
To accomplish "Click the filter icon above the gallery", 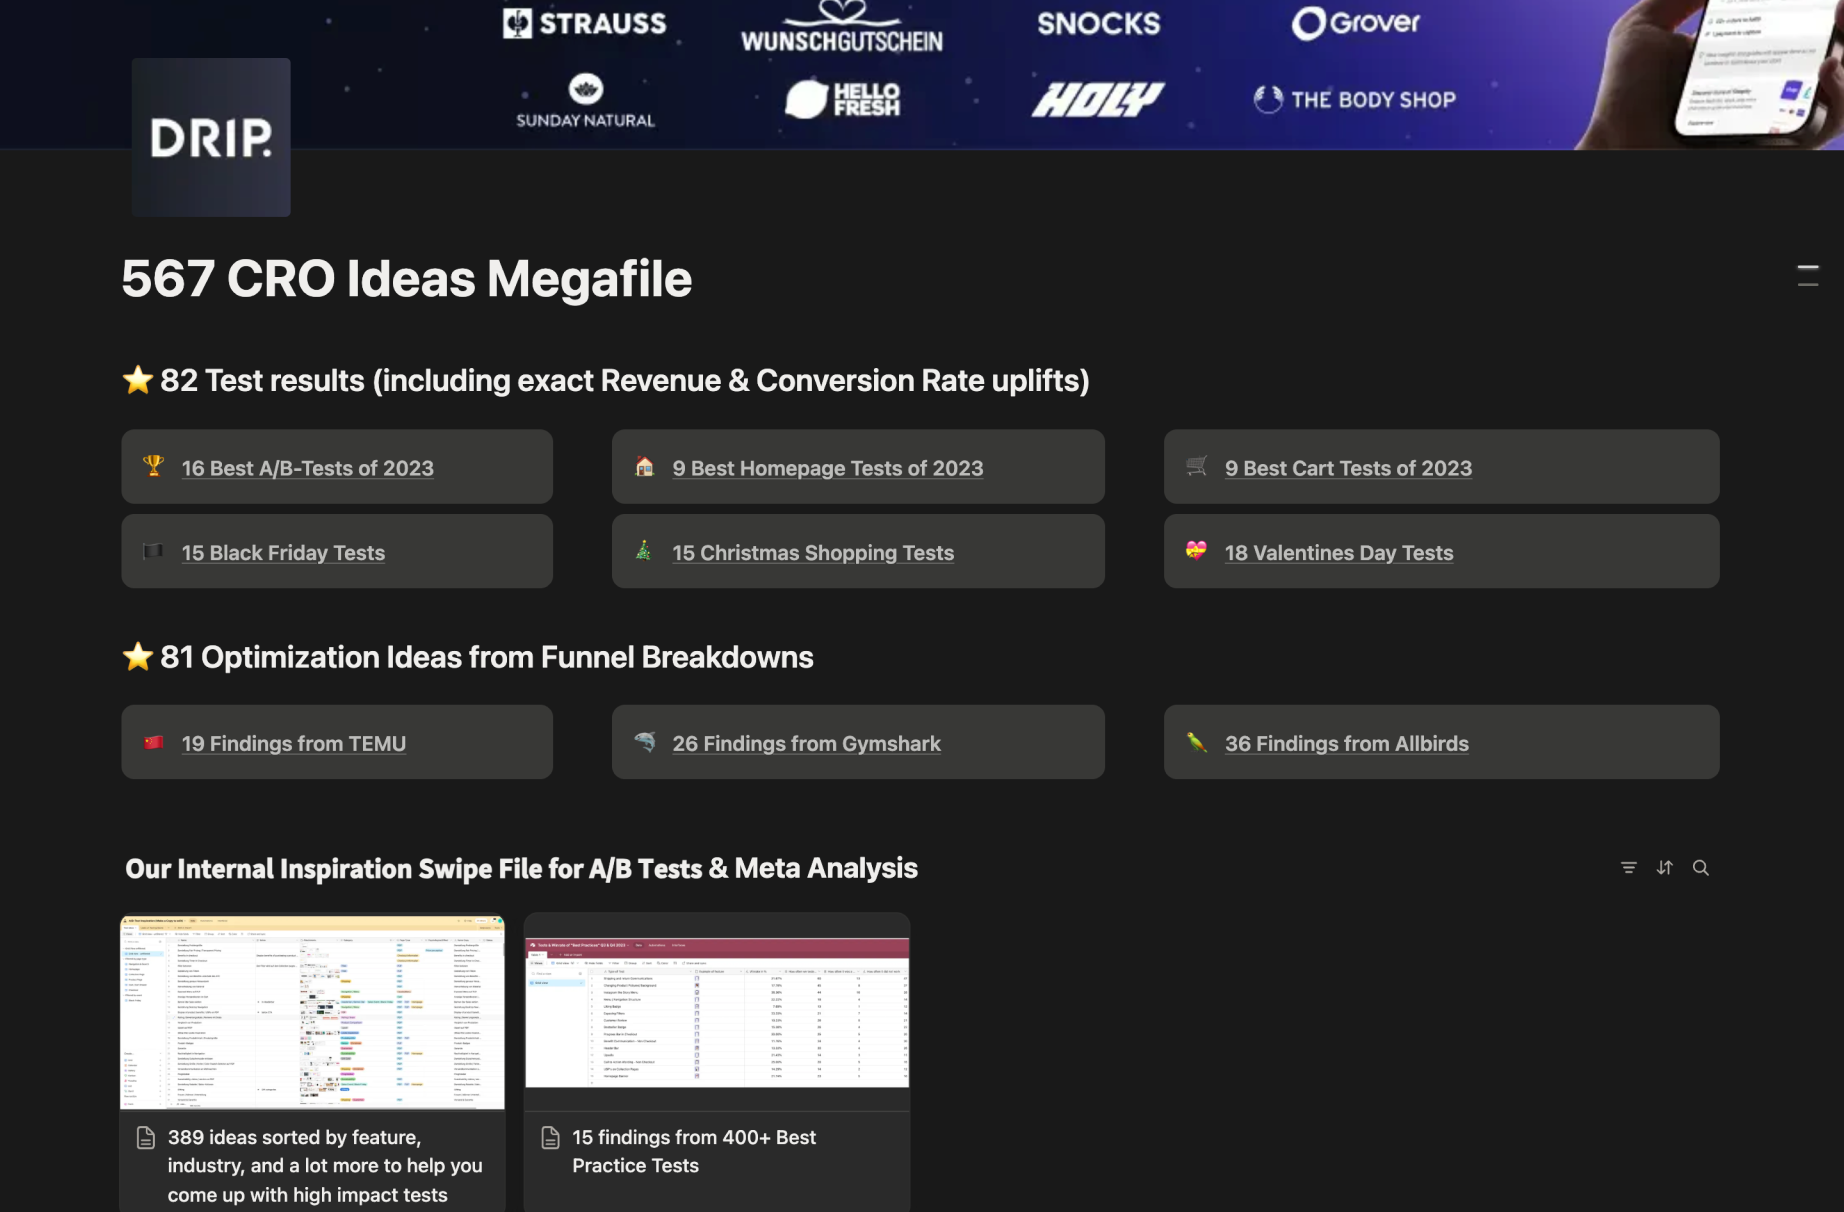I will click(1628, 868).
